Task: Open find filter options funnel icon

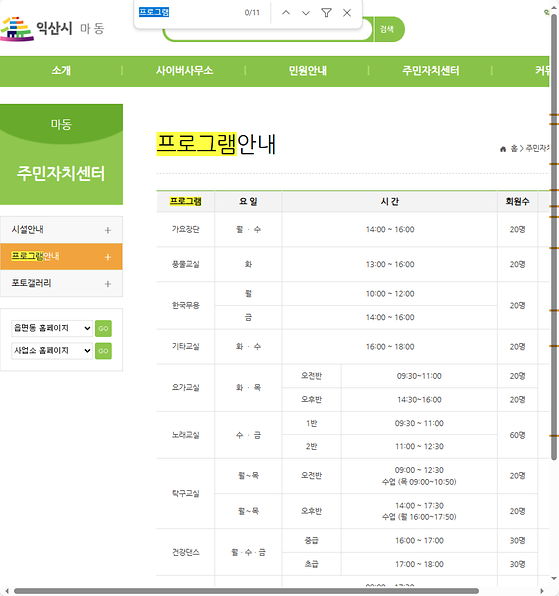Action: 326,13
